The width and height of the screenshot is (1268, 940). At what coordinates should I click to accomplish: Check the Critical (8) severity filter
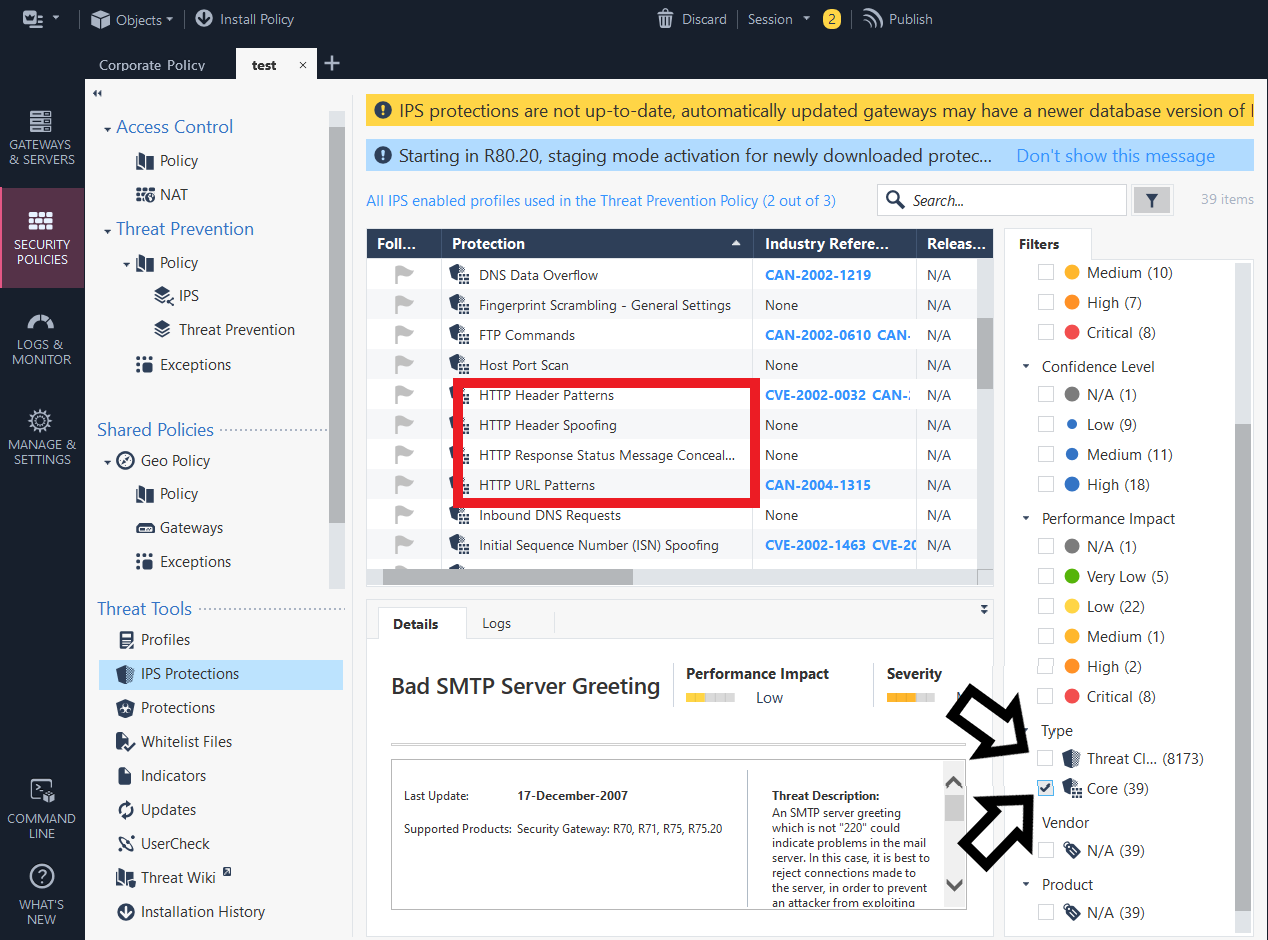[1046, 332]
